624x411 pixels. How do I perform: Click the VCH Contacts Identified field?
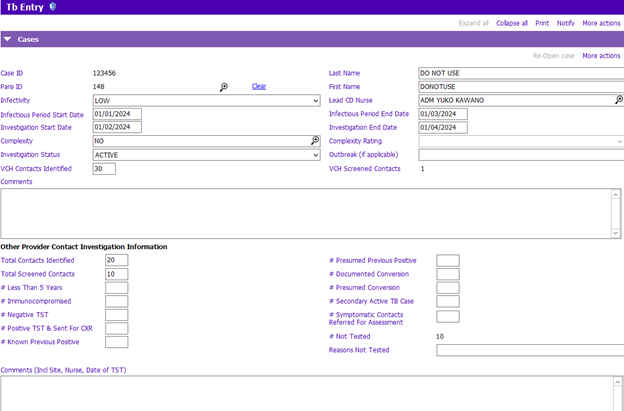pos(104,169)
